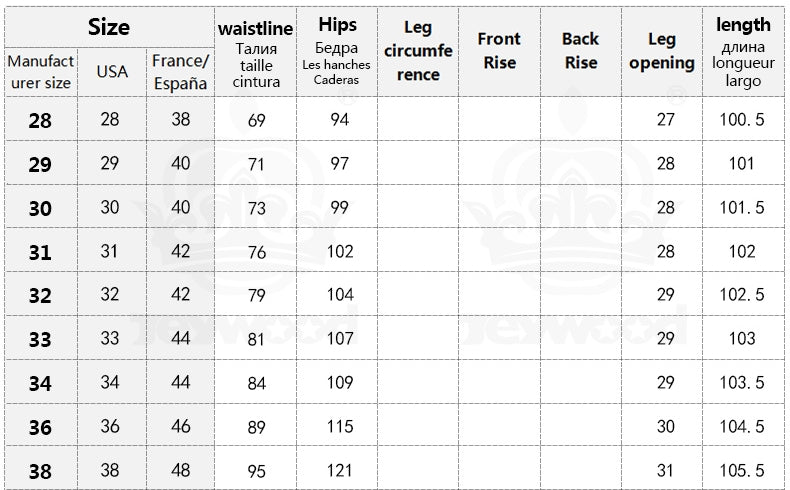
Task: Click the Size header cell
Action: tap(109, 27)
